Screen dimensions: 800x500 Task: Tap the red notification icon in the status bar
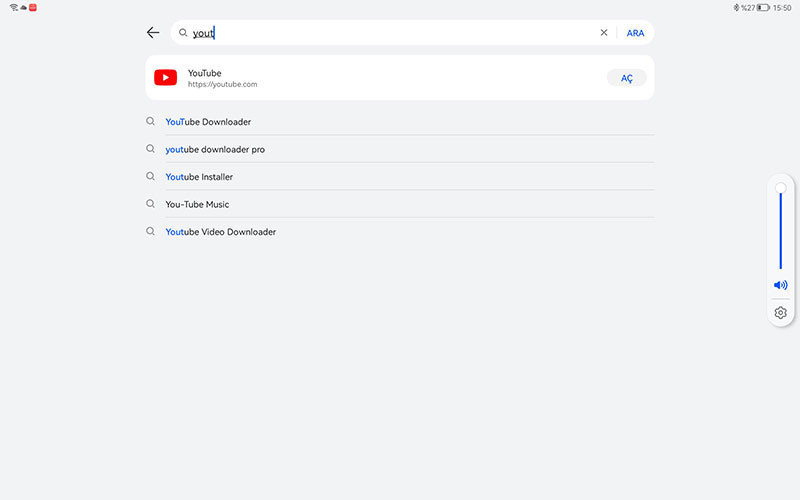(x=33, y=7)
